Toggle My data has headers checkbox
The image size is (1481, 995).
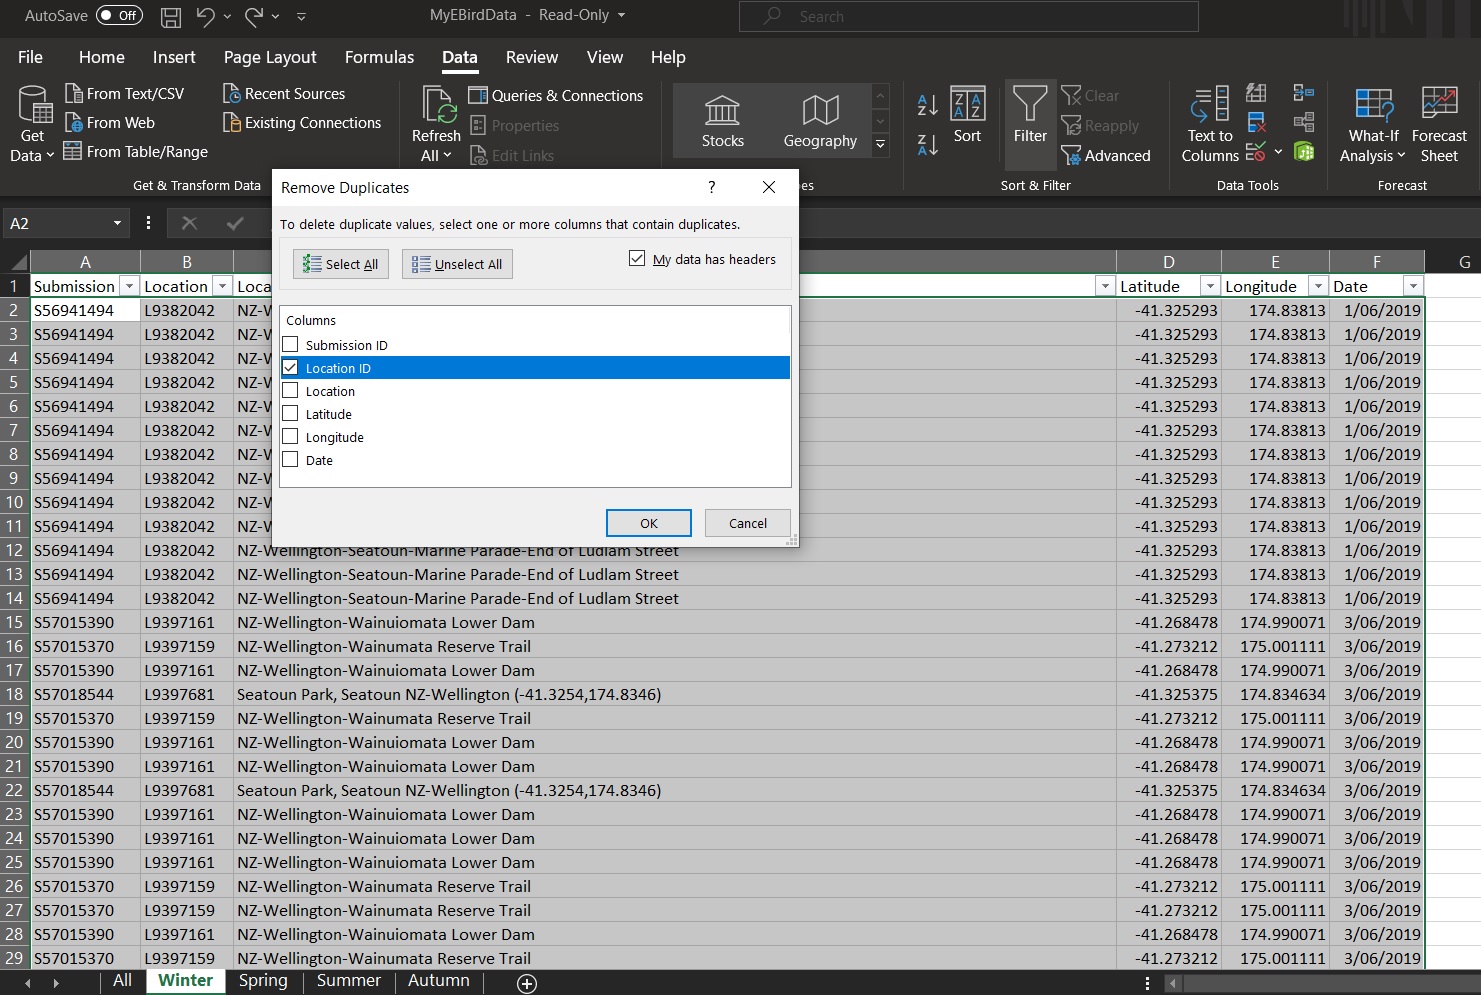point(637,259)
